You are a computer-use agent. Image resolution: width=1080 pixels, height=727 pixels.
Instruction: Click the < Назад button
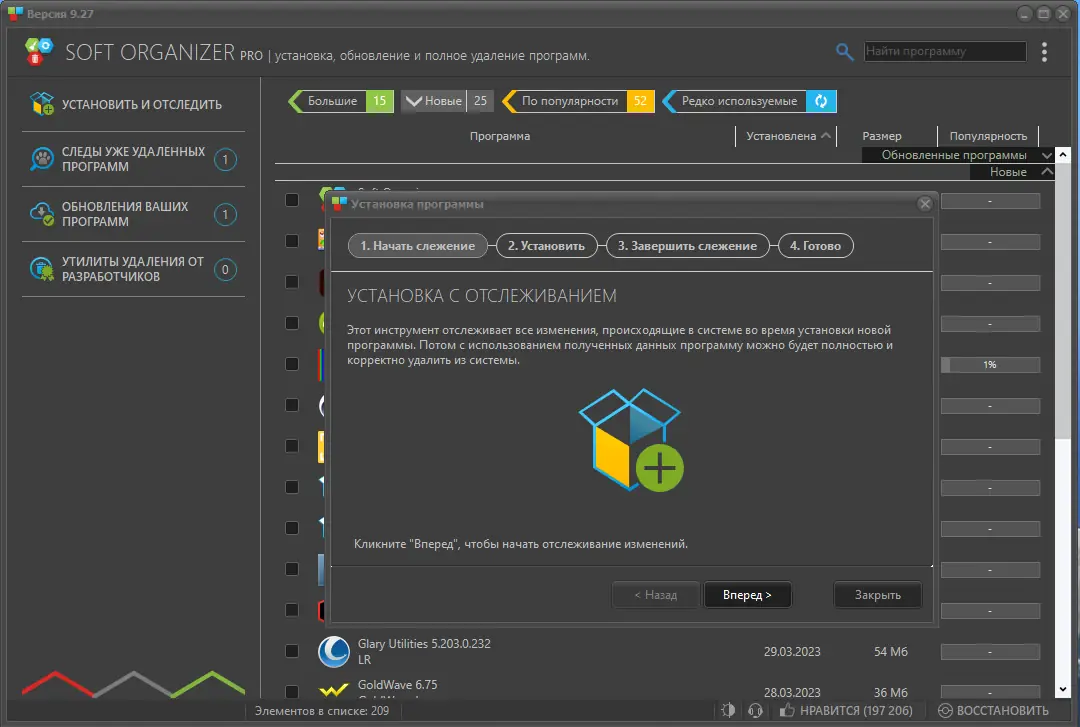point(656,595)
